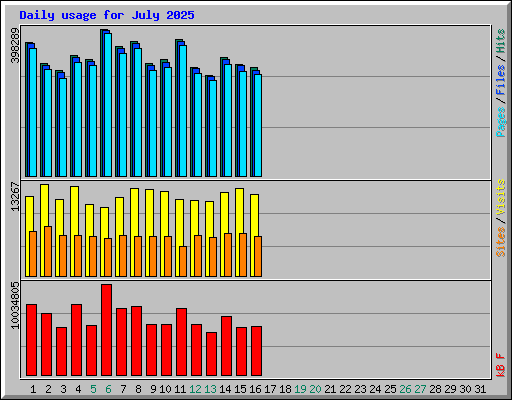Click day '15' on the date axis
Screen dimensions: 512x400
tap(240, 389)
